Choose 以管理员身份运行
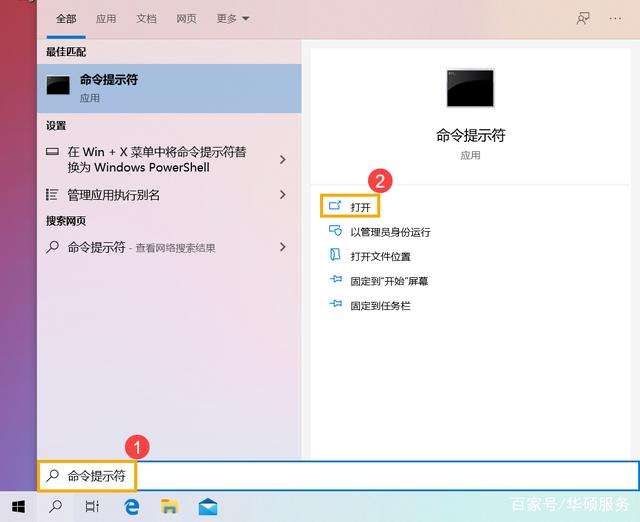Screen dimensions: 640x522 [380, 232]
